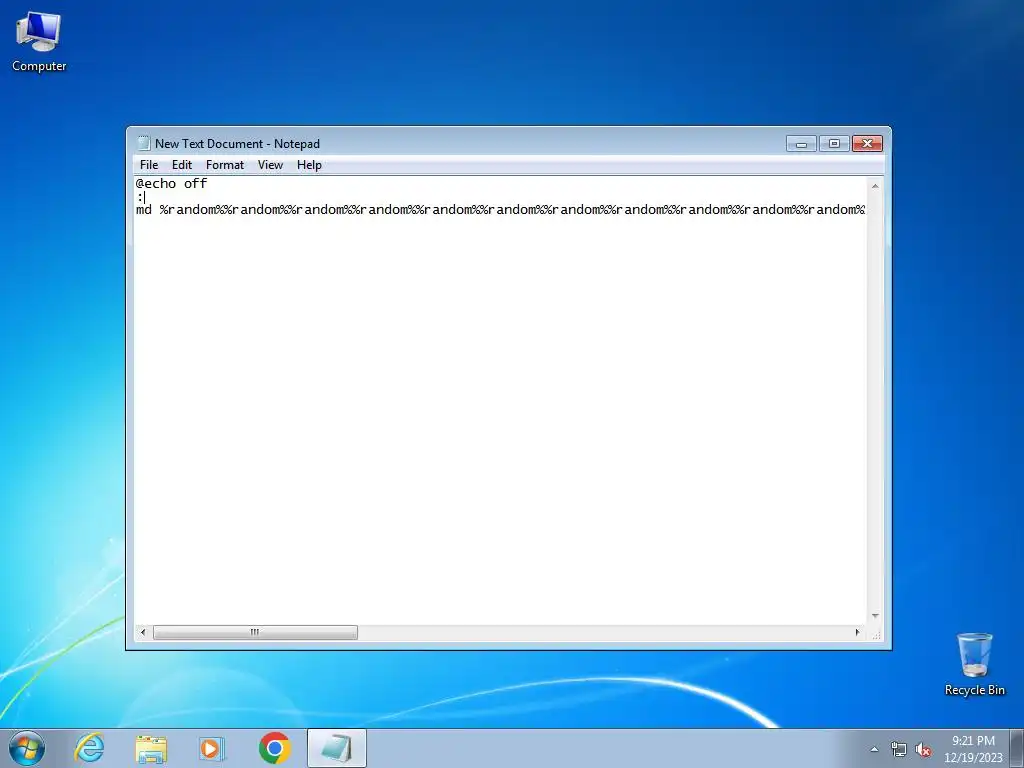This screenshot has height=768, width=1024.
Task: Click the Notepad title bar document icon
Action: coord(144,143)
